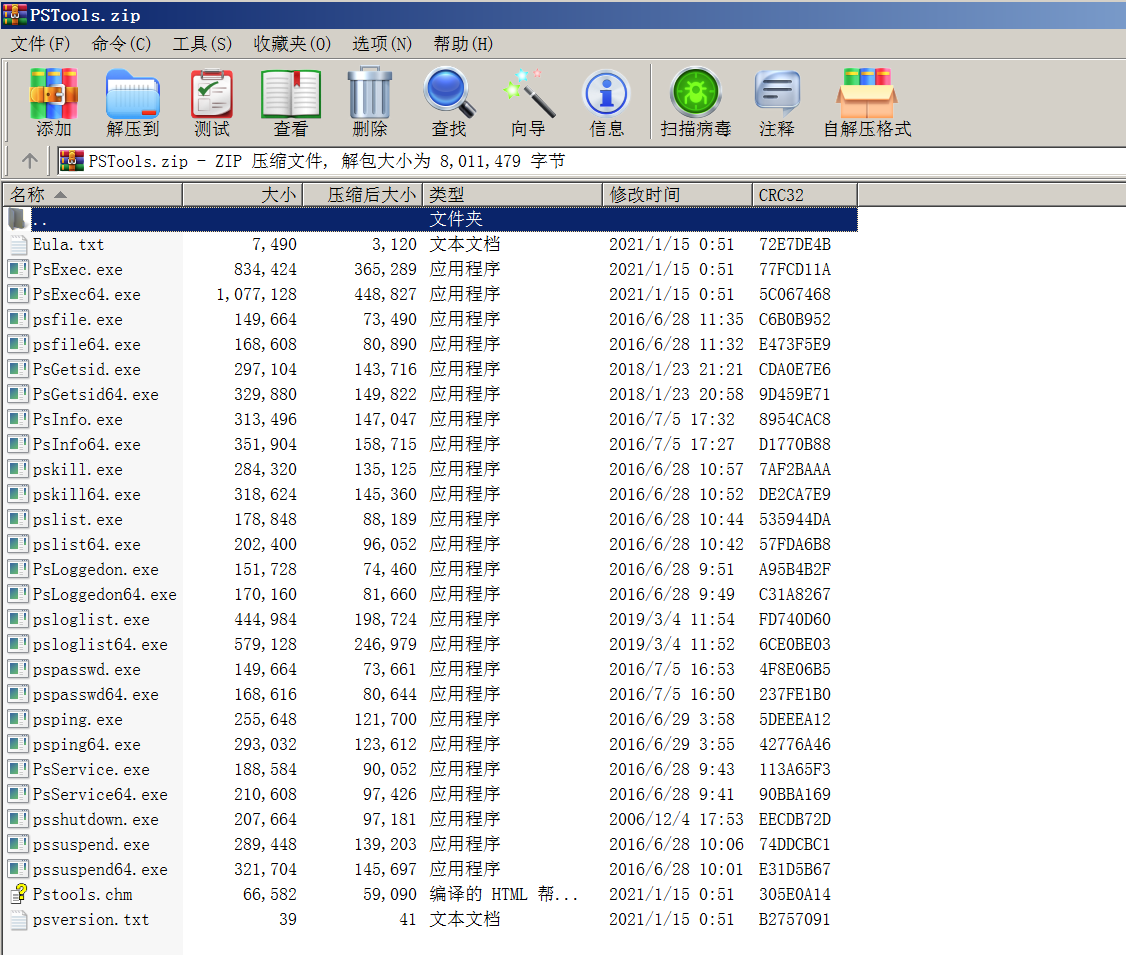The image size is (1126, 955).
Task: Sort by Type (类型) column header
Action: pyautogui.click(x=513, y=195)
